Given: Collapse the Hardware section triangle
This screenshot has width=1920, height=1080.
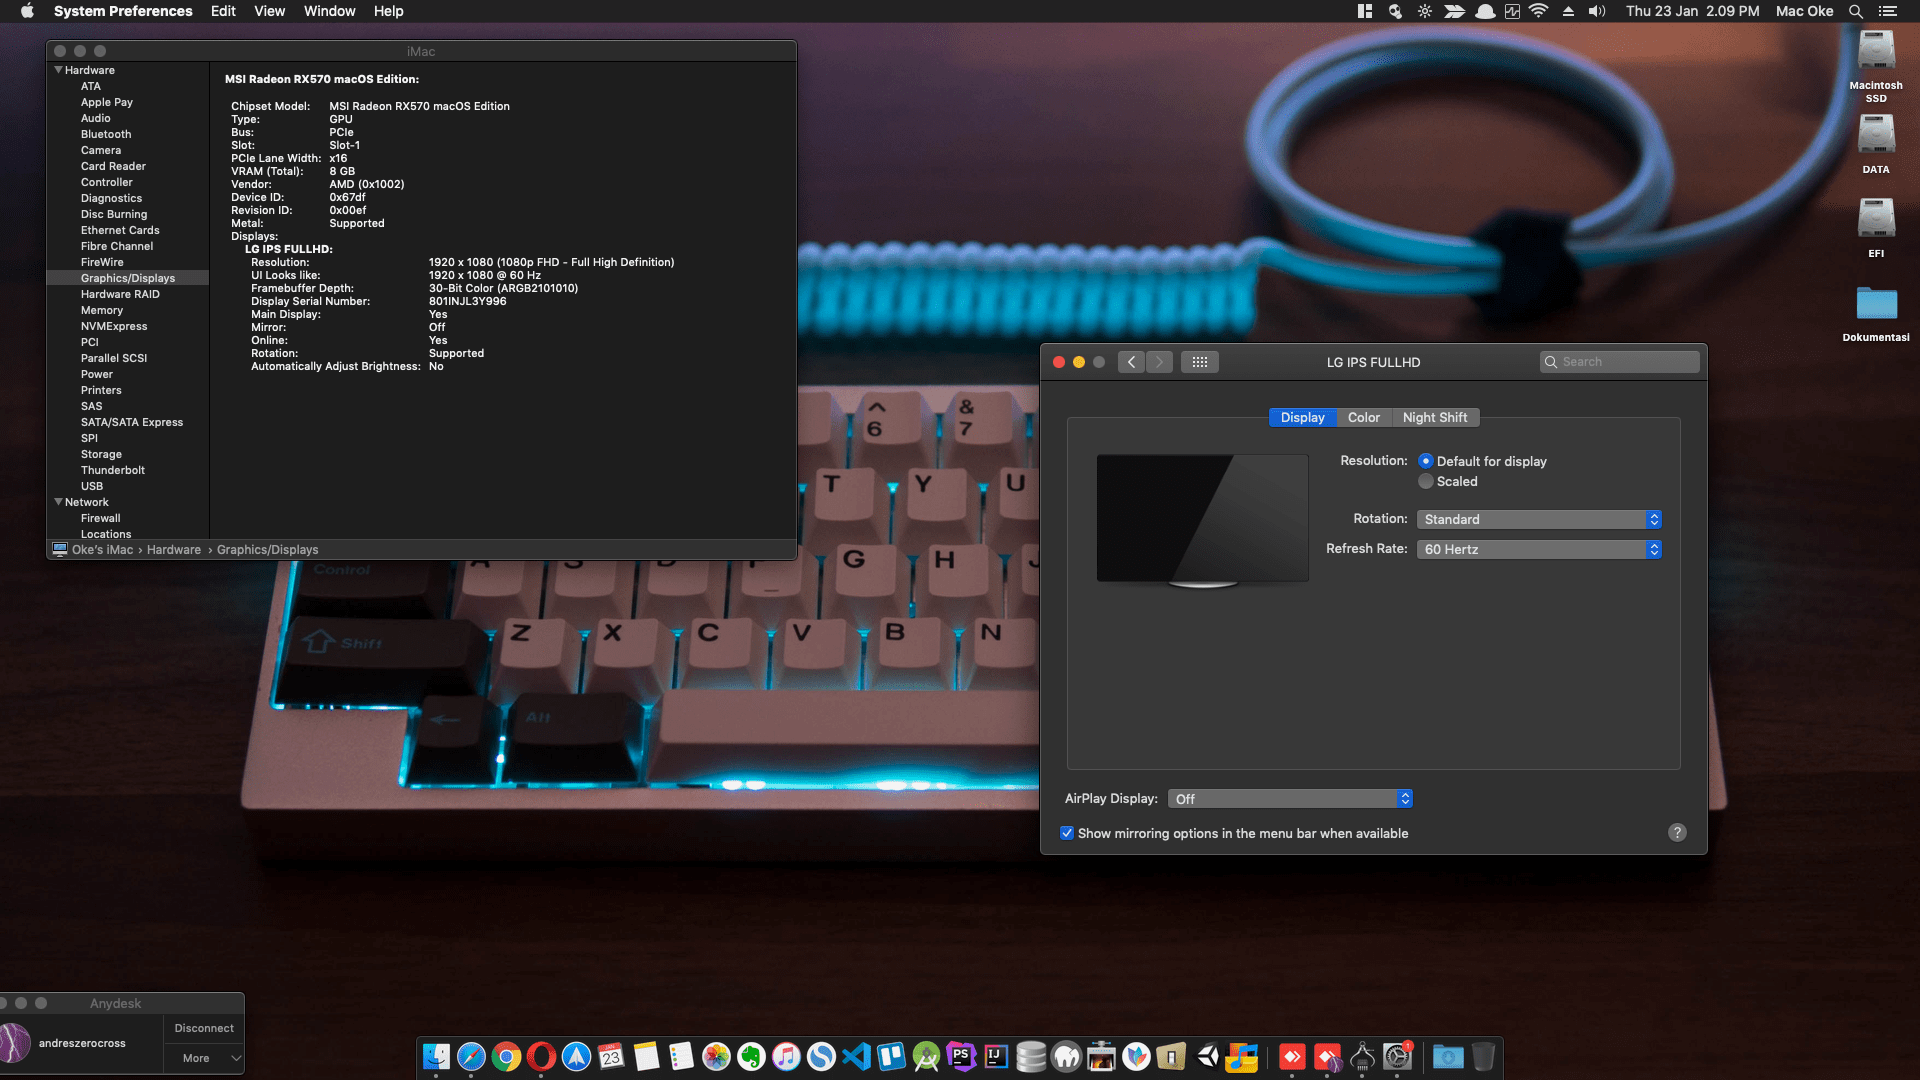Looking at the screenshot, I should coord(58,70).
